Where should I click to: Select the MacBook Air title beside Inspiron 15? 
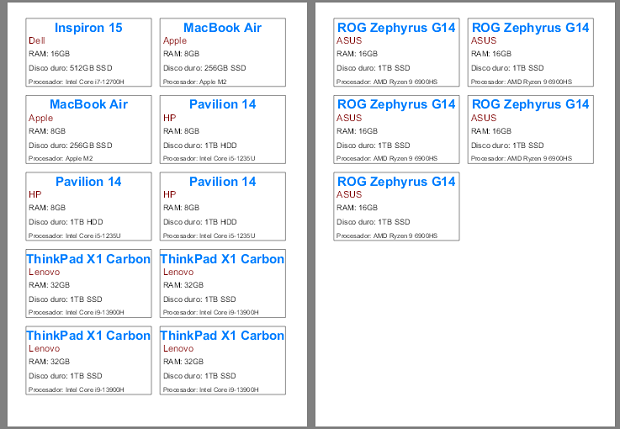click(223, 28)
